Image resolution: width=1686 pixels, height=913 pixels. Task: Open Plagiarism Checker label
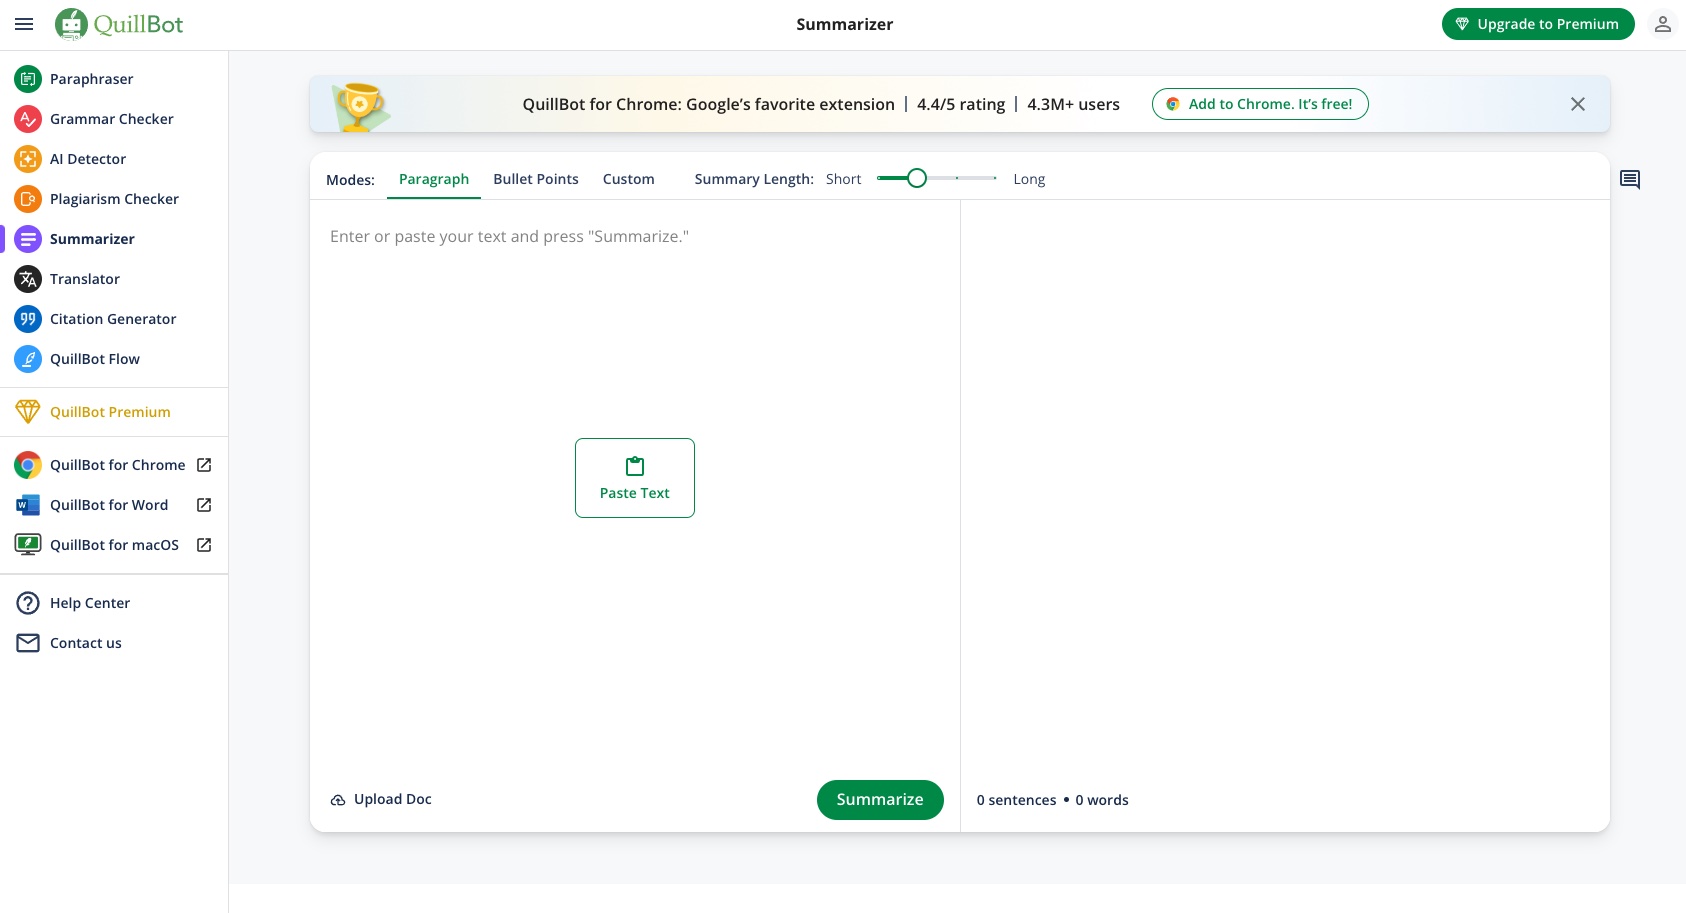coord(114,199)
